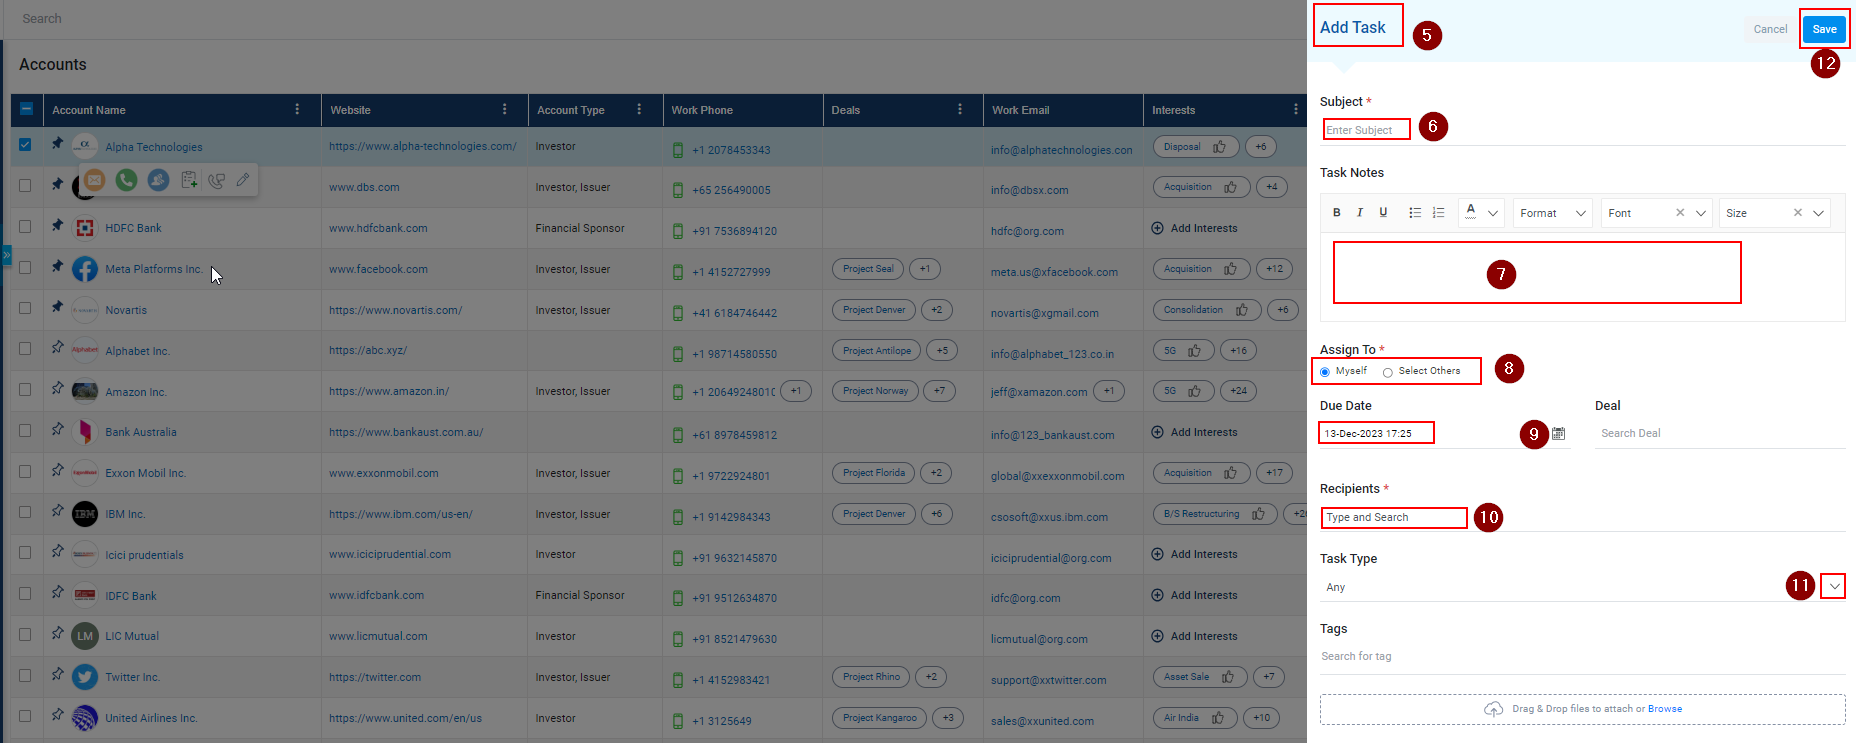
Task: Insert bulleted list in Task Notes
Action: (1415, 212)
